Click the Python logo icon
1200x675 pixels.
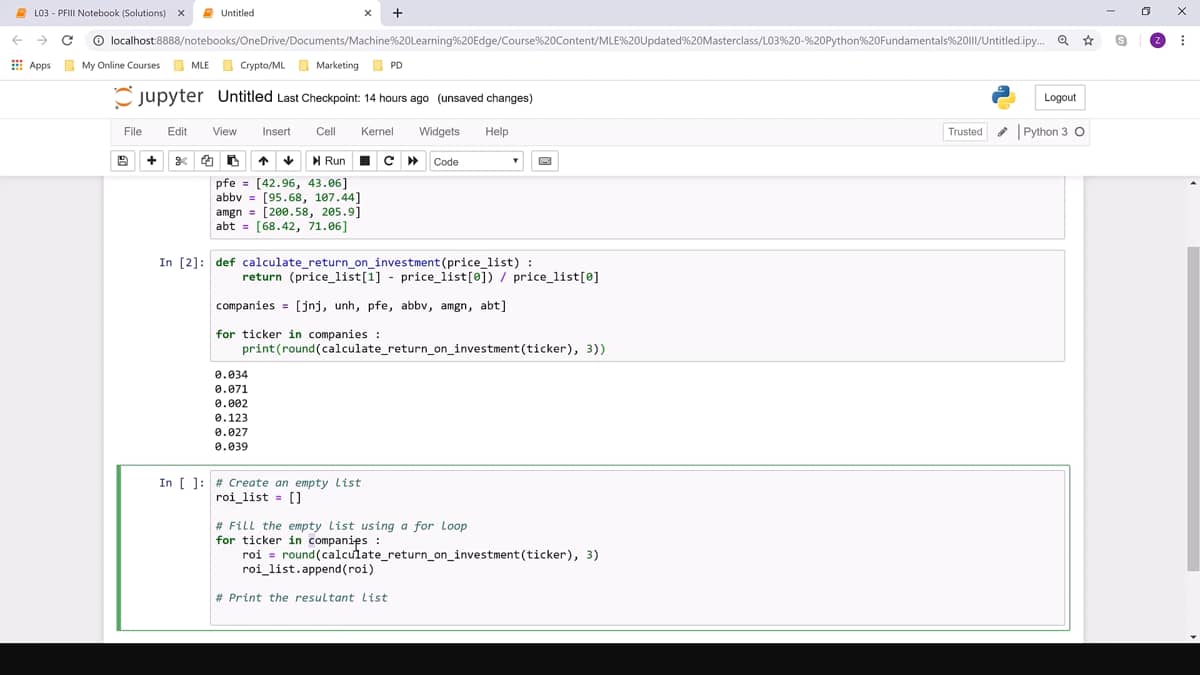[x=1003, y=97]
